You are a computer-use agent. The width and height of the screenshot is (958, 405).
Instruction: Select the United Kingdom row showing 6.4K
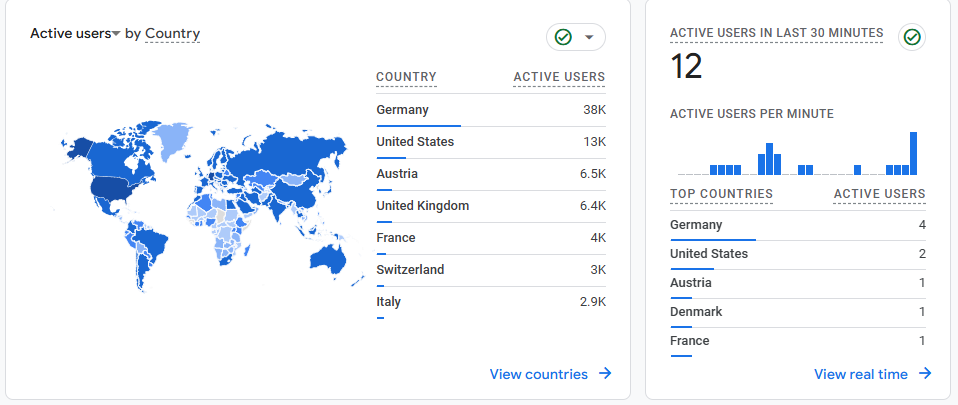490,206
